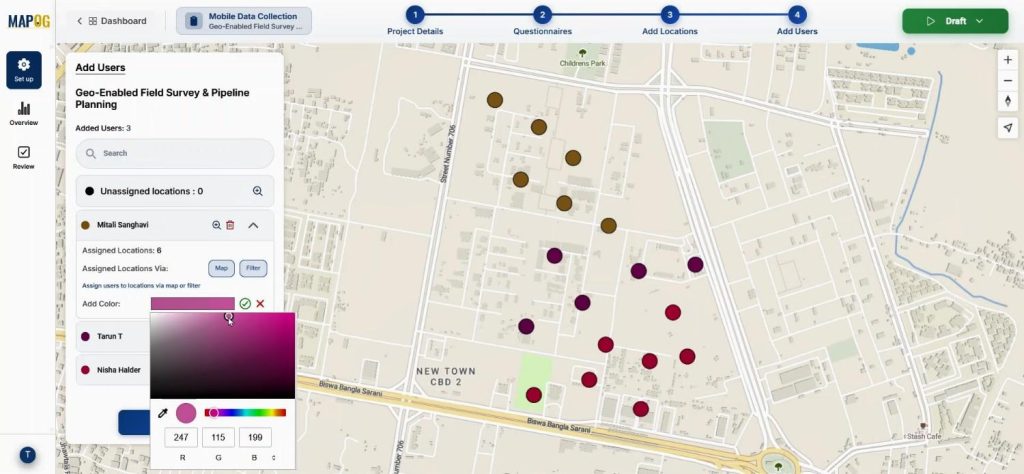Confirm color selection with green checkmark
Image resolution: width=1024 pixels, height=474 pixels.
245,303
